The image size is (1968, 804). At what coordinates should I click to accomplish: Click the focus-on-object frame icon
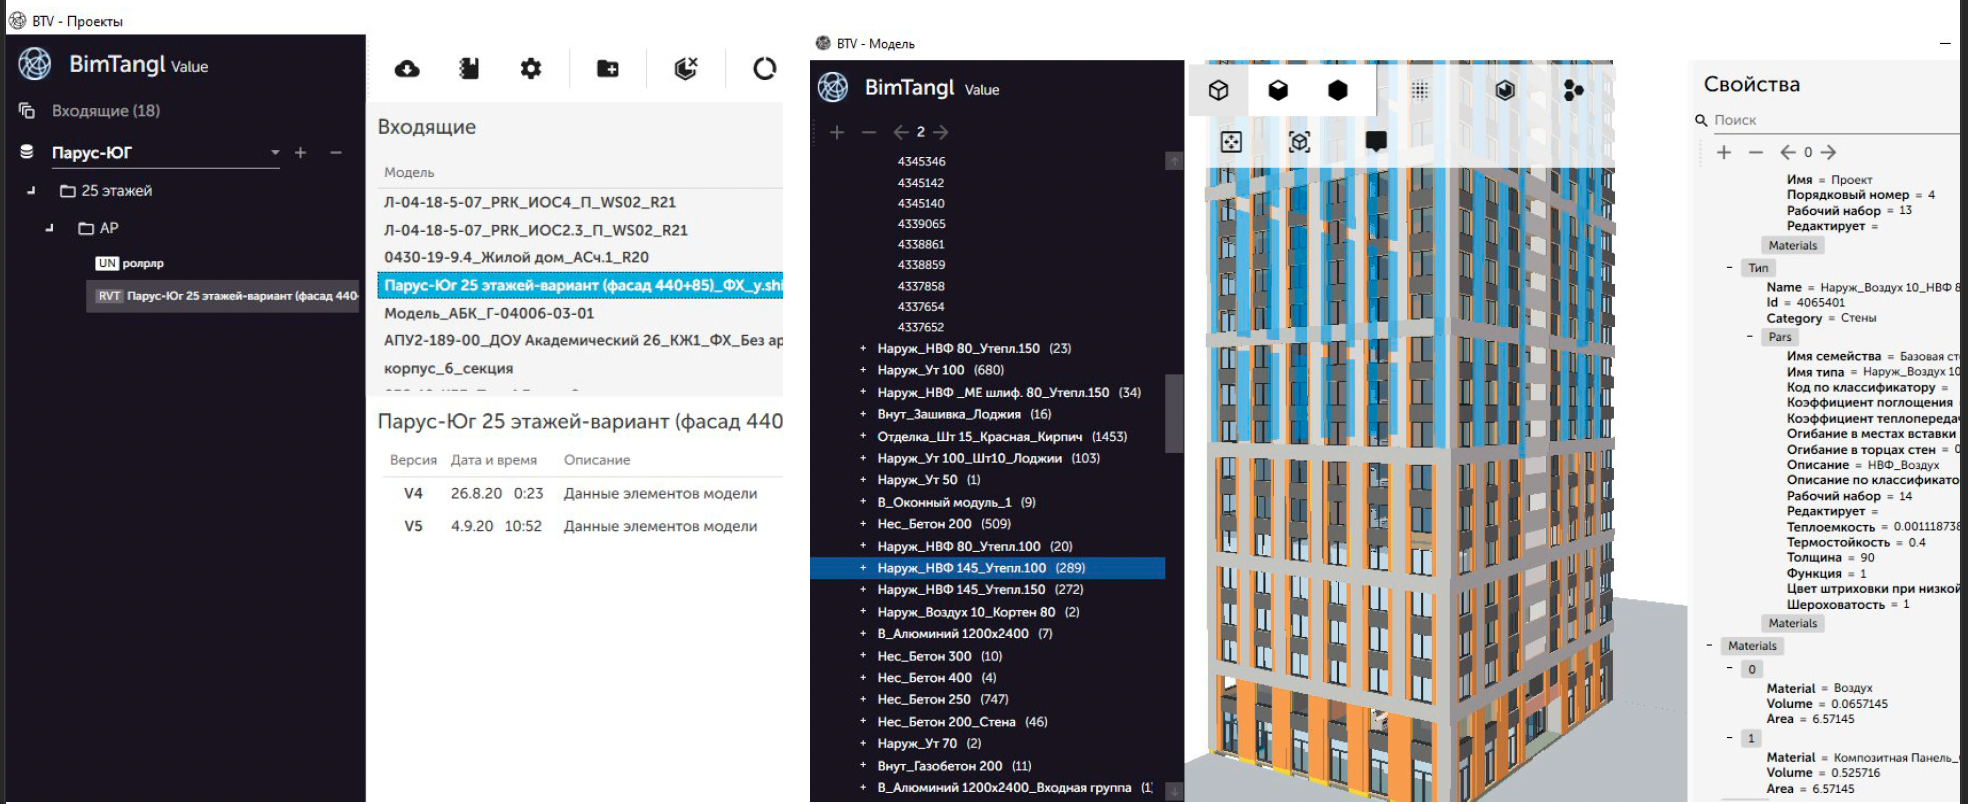[x=1299, y=142]
